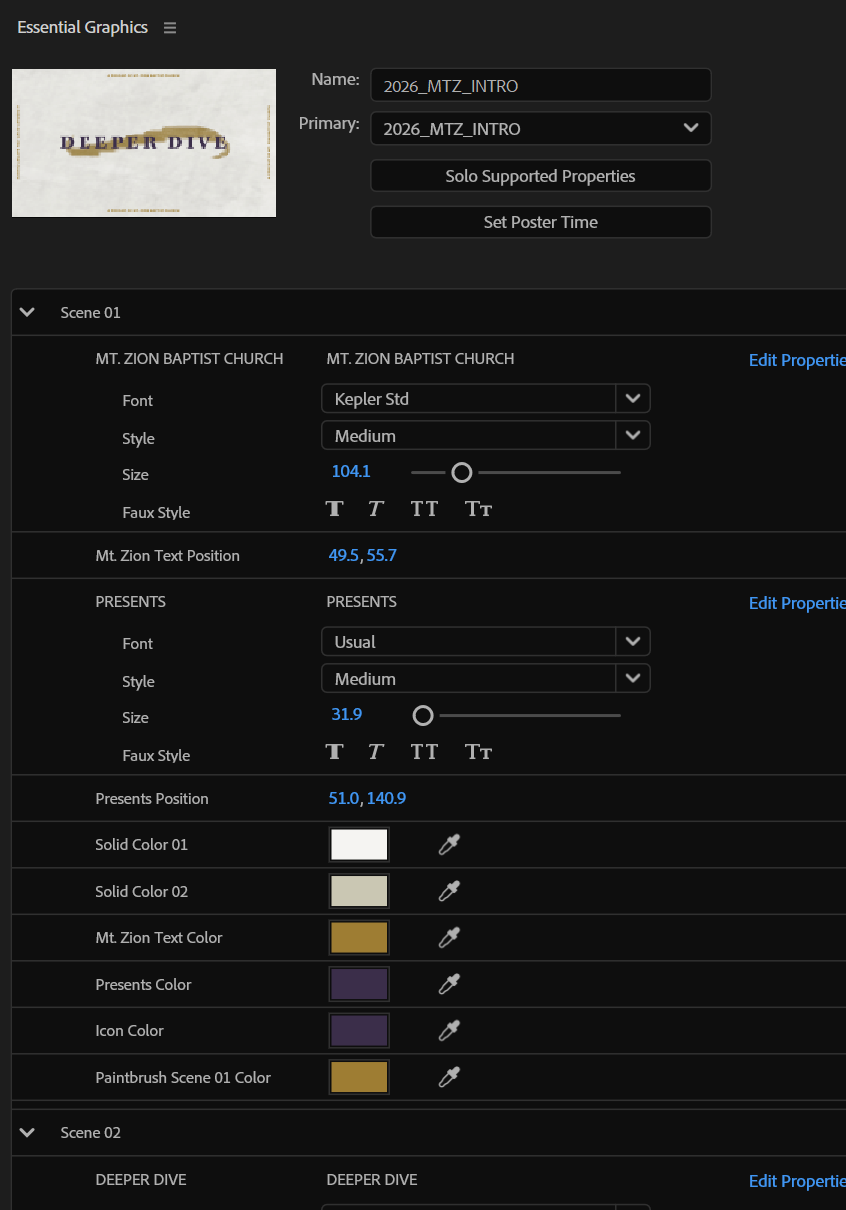Image resolution: width=846 pixels, height=1210 pixels.
Task: Enable all caps for PRESENTS text
Action: click(424, 751)
